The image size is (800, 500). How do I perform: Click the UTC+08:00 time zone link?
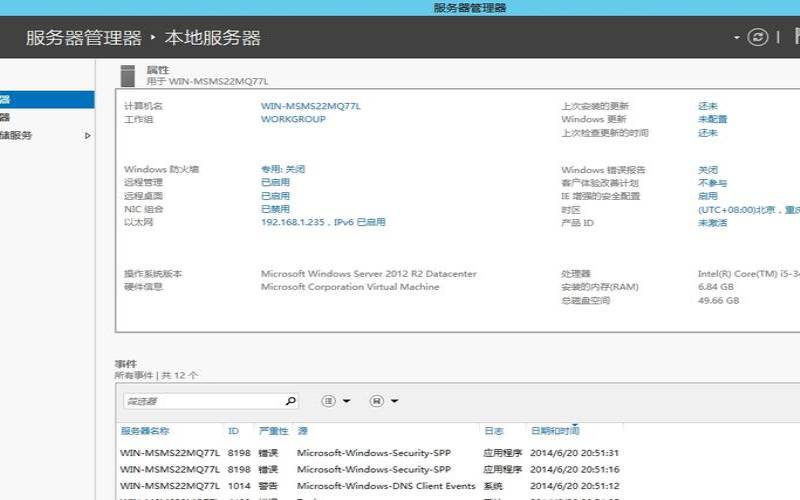point(748,210)
